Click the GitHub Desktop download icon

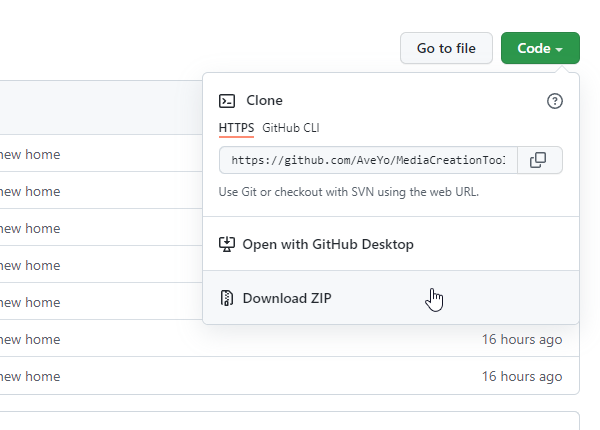[x=227, y=244]
